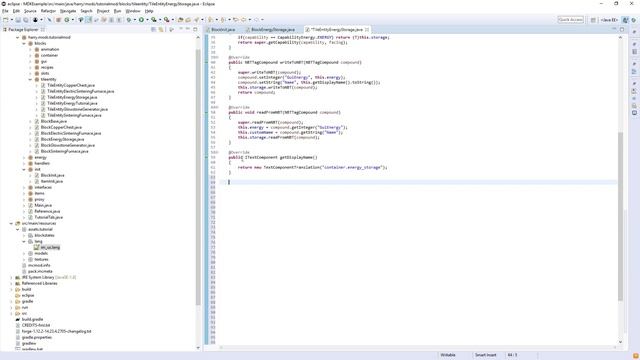Maximize the Package Explorer view
640x360 pixels.
(x=195, y=29)
